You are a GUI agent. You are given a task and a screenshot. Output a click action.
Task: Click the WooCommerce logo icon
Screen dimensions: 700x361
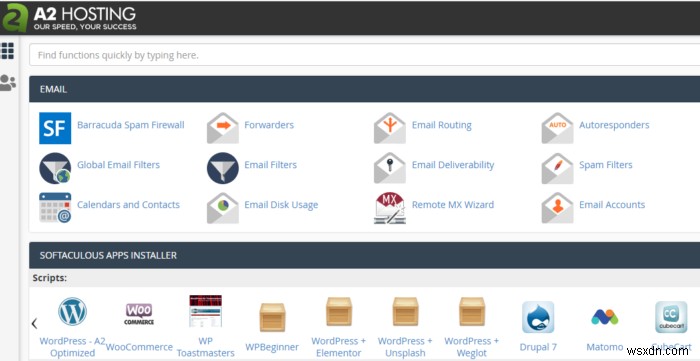click(139, 314)
